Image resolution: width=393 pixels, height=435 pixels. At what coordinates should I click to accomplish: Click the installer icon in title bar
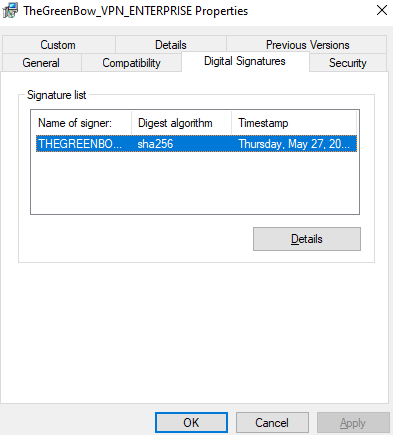coord(10,10)
